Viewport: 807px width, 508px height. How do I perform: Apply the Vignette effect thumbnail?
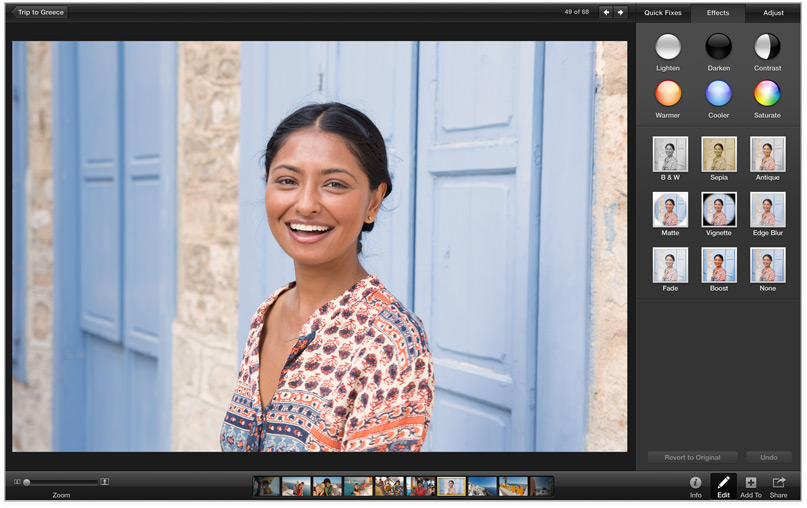(718, 210)
